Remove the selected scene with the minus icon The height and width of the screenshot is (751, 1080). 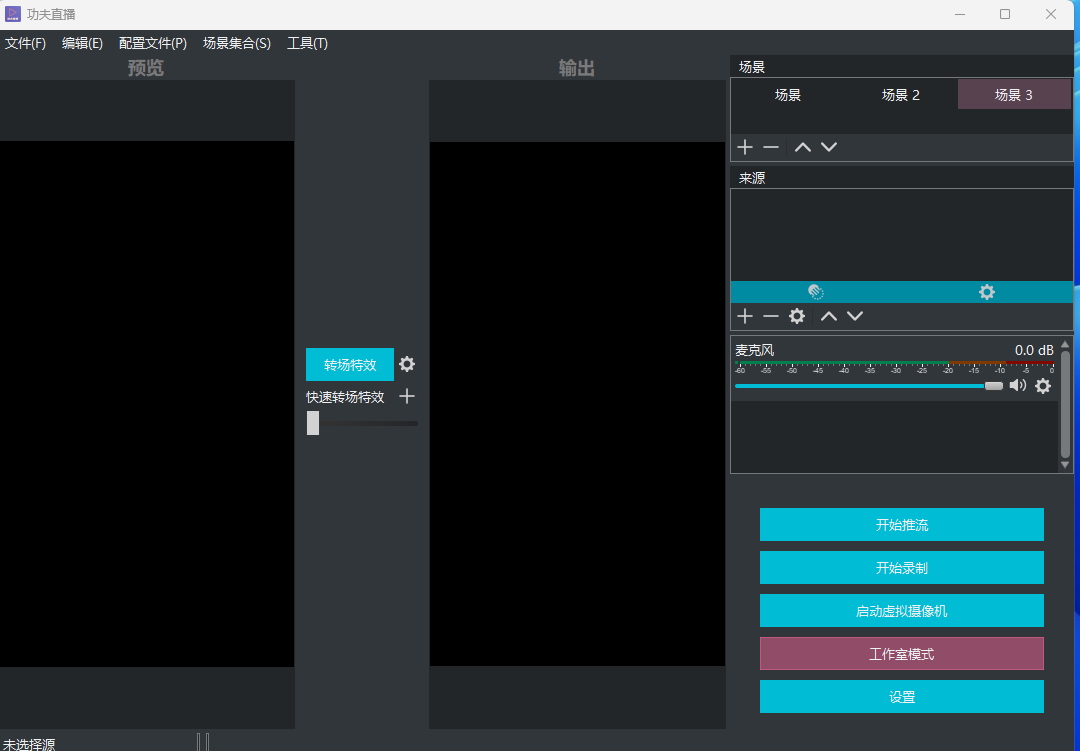pyautogui.click(x=771, y=147)
